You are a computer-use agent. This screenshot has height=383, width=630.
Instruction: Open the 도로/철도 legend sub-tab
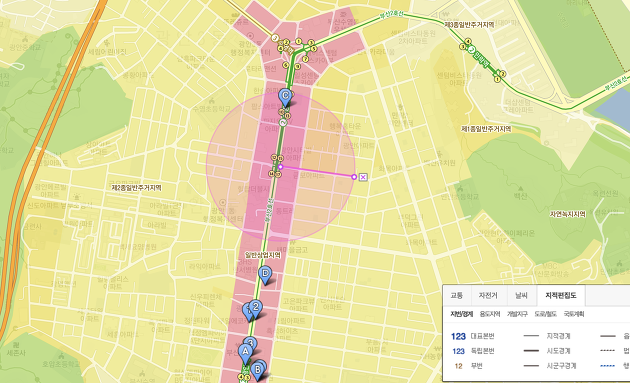[545, 314]
